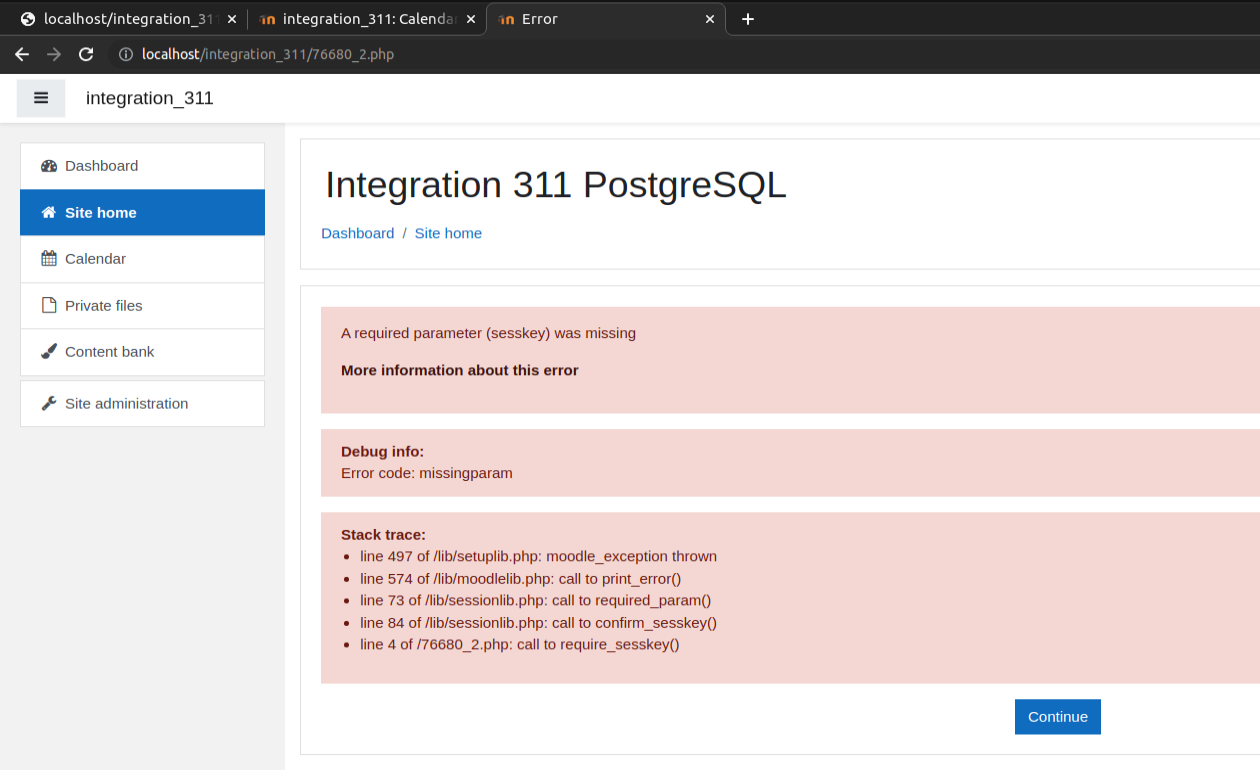
Task: Click the Site home house icon
Action: [49, 213]
